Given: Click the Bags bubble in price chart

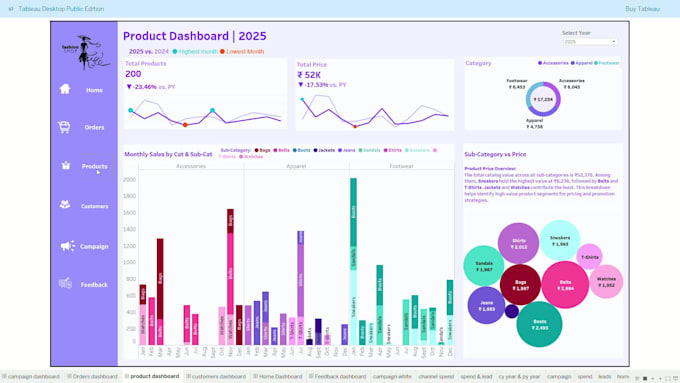Looking at the screenshot, I should tap(520, 285).
